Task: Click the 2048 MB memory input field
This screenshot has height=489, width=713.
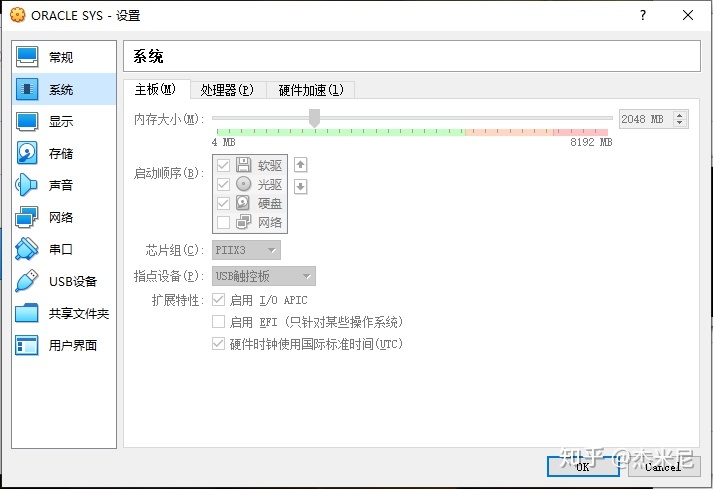Action: (x=646, y=119)
